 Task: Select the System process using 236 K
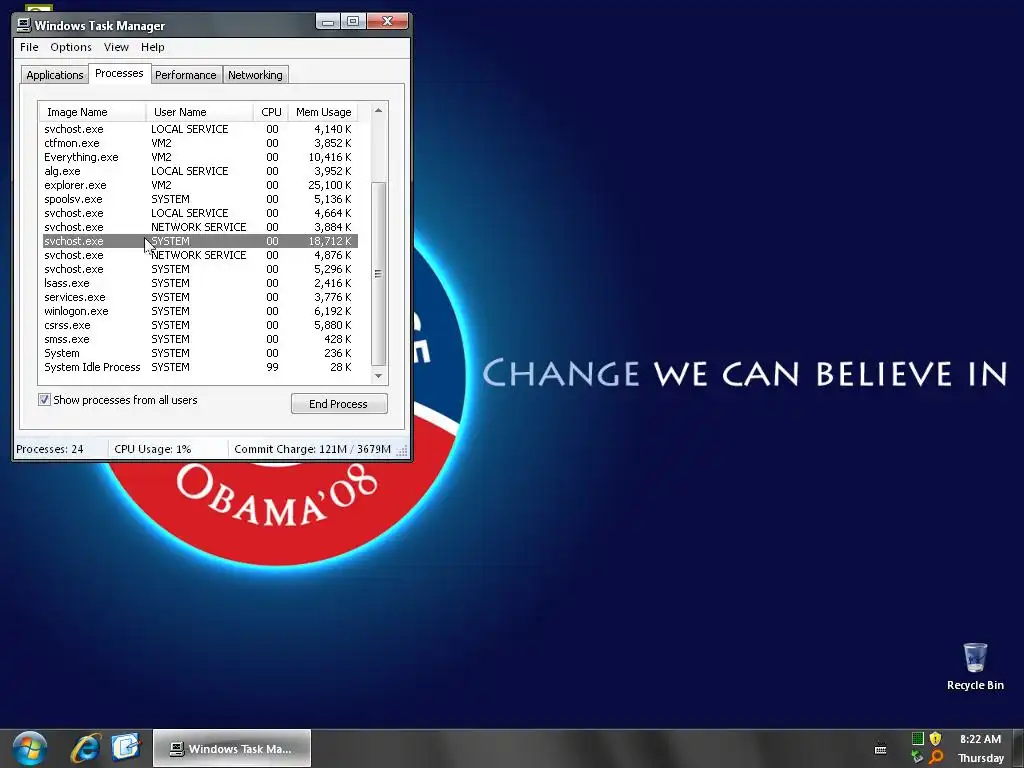(200, 353)
